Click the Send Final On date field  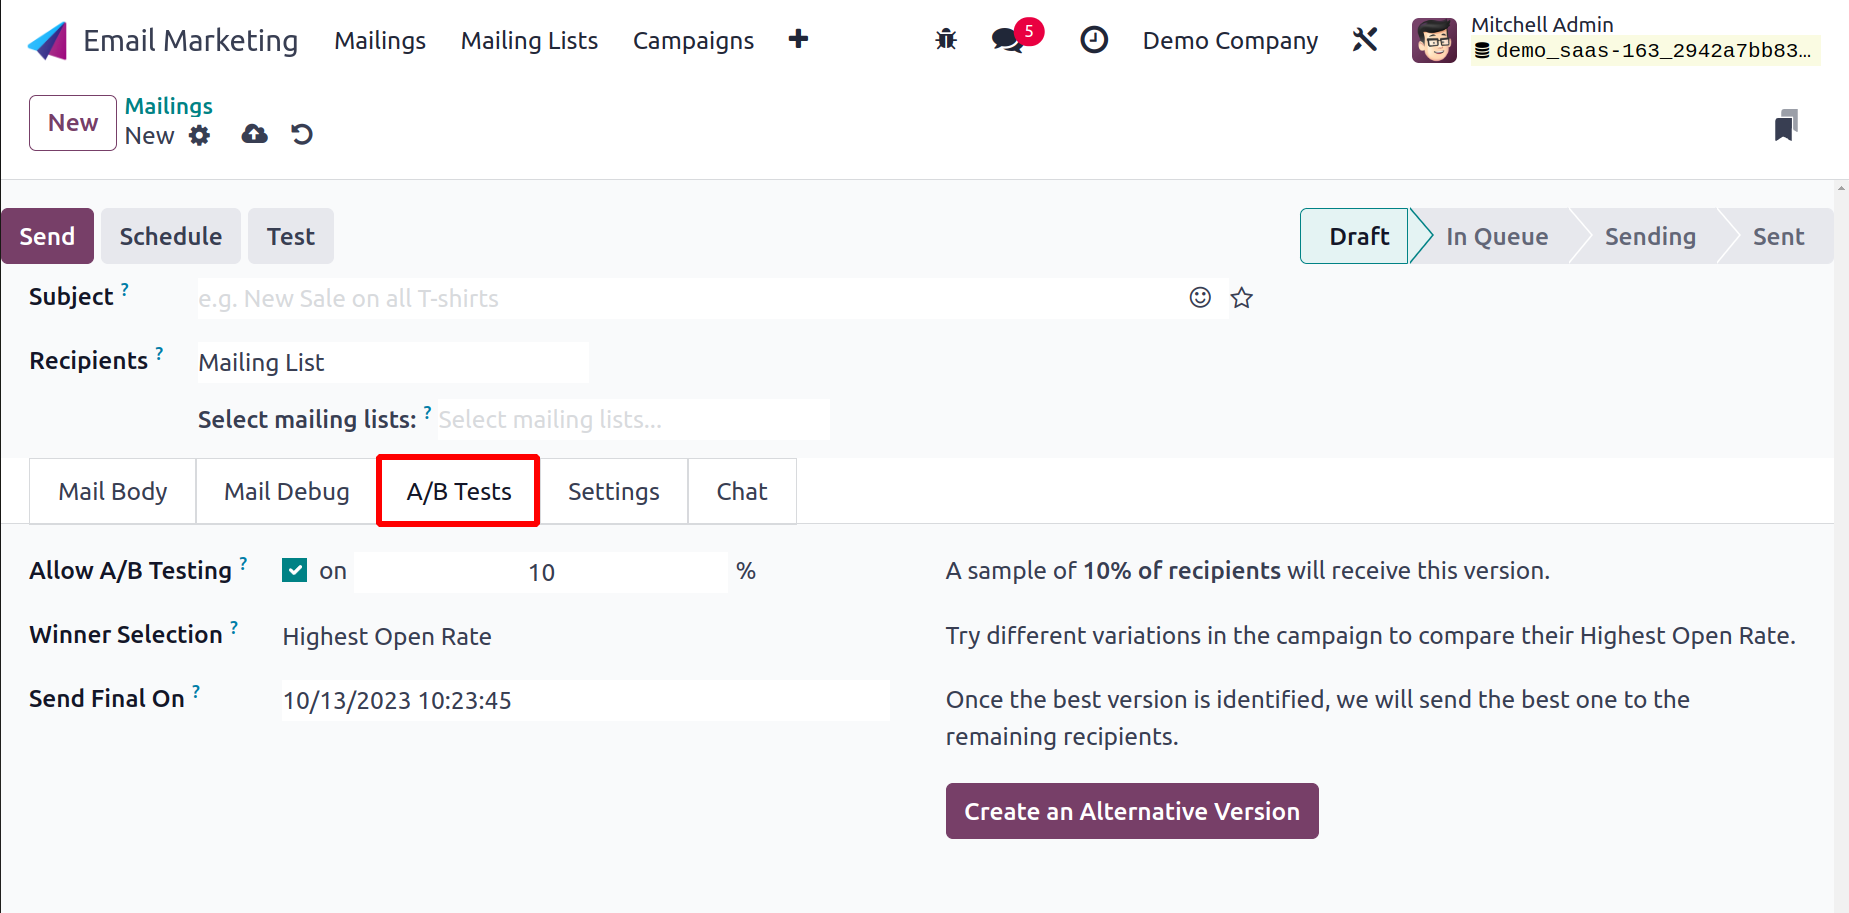pos(584,700)
